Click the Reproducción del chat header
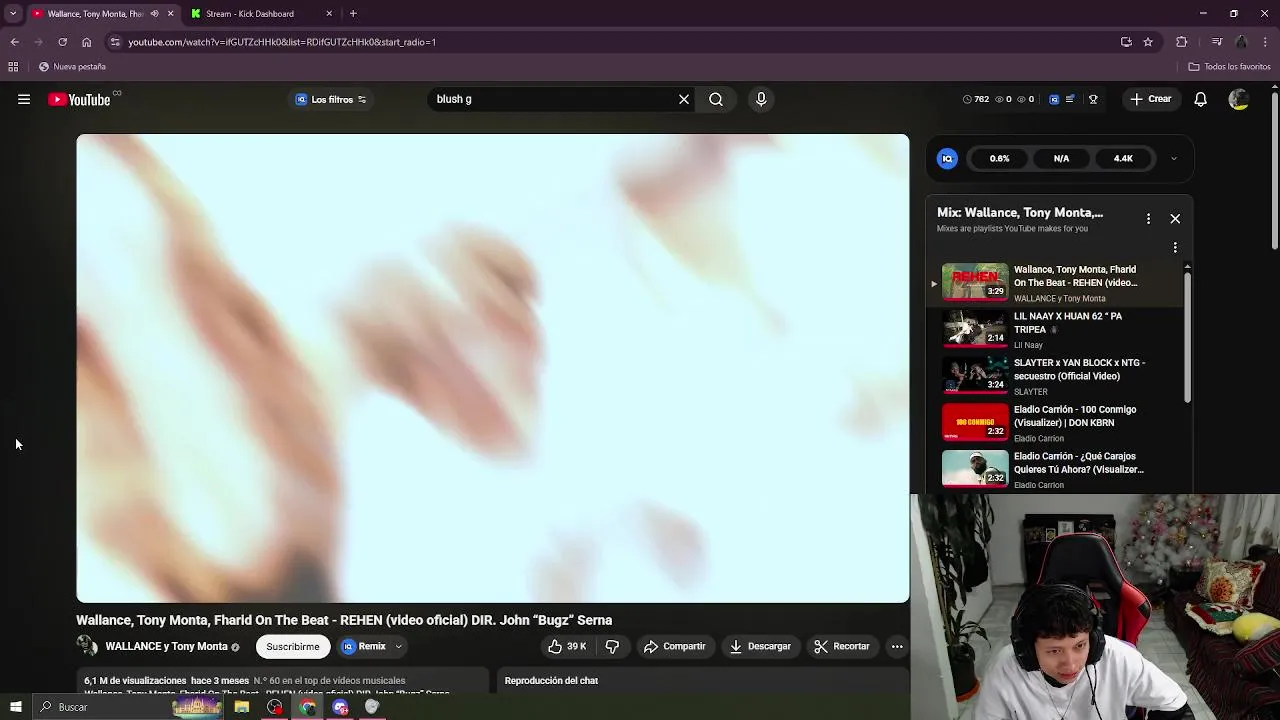The image size is (1280, 720). (551, 681)
